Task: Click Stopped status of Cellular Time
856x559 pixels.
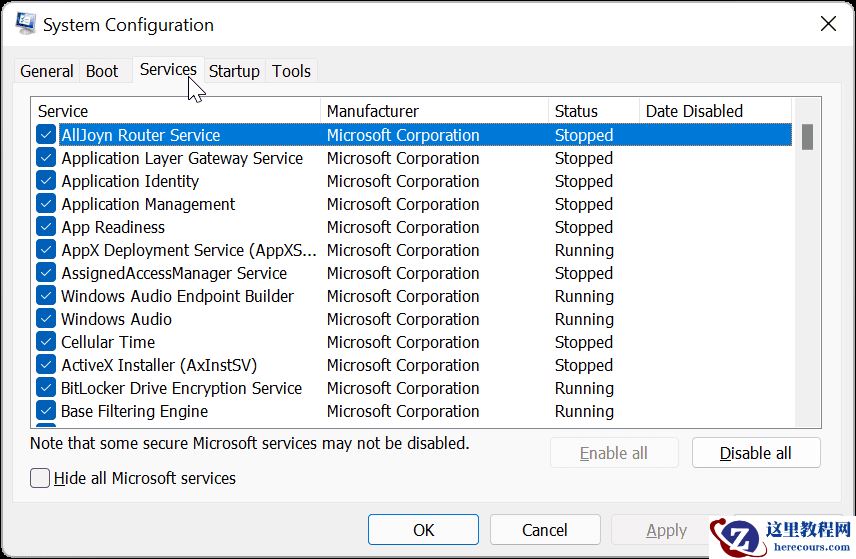Action: coord(584,342)
